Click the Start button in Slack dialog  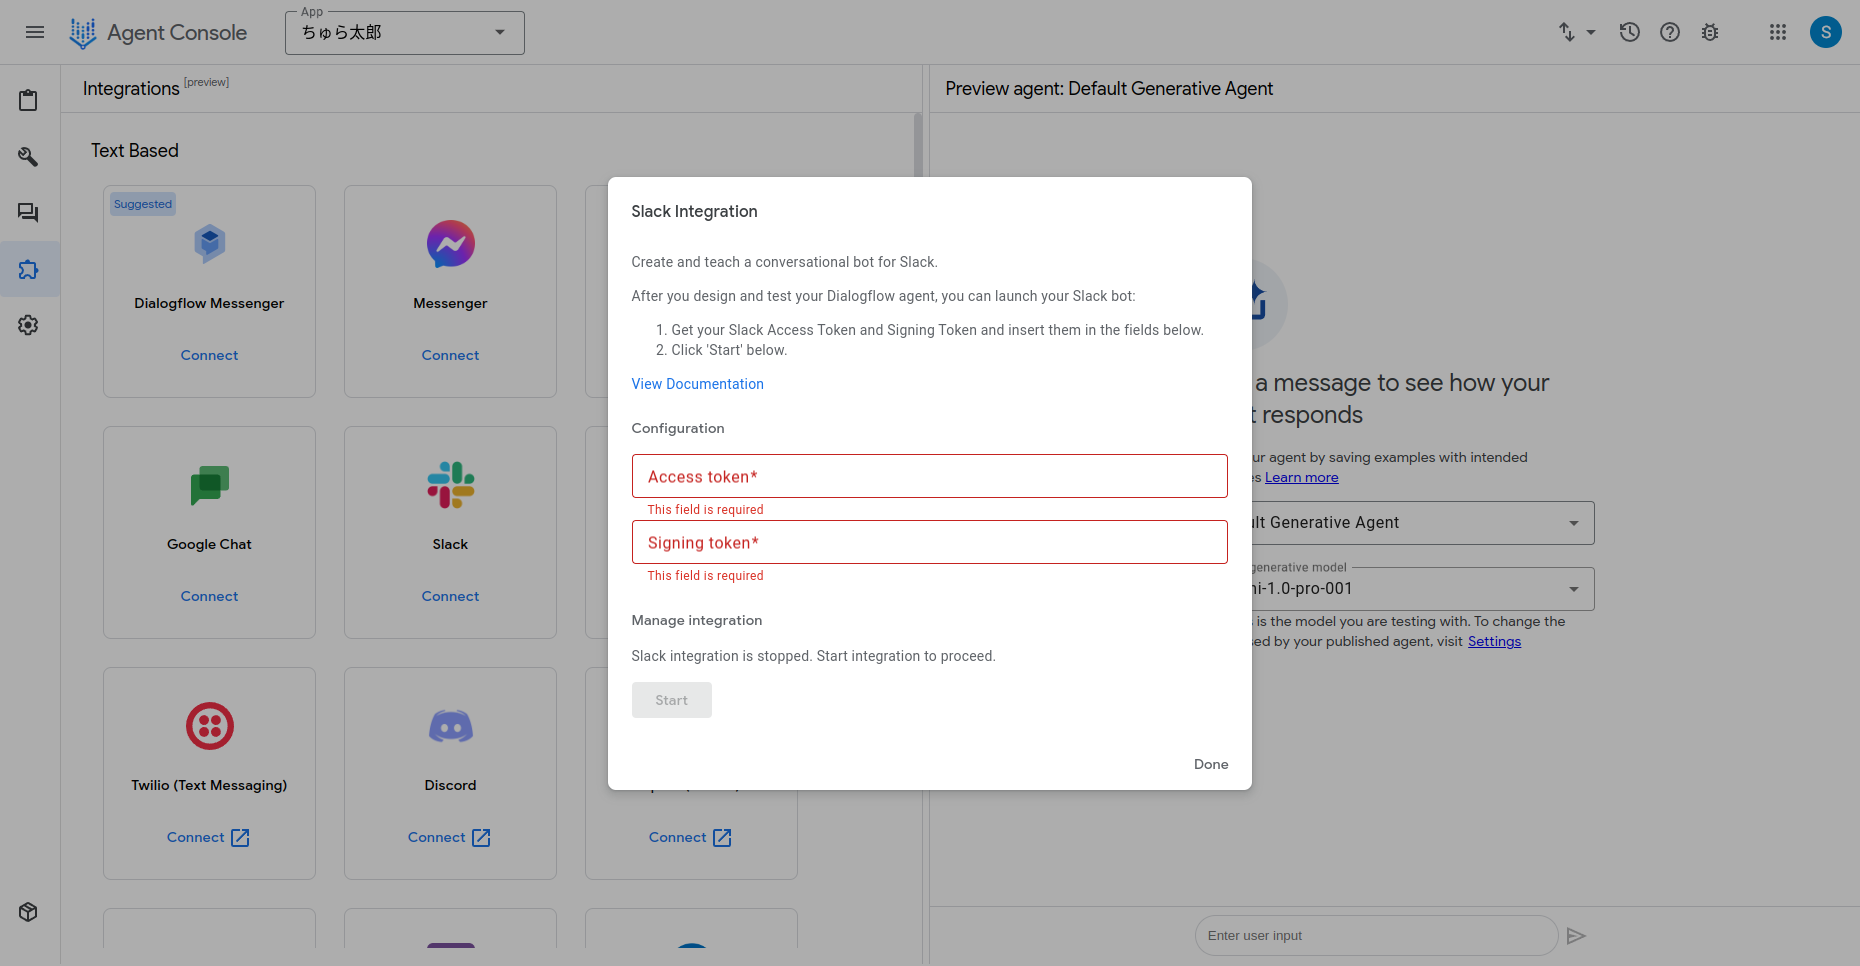(x=671, y=700)
